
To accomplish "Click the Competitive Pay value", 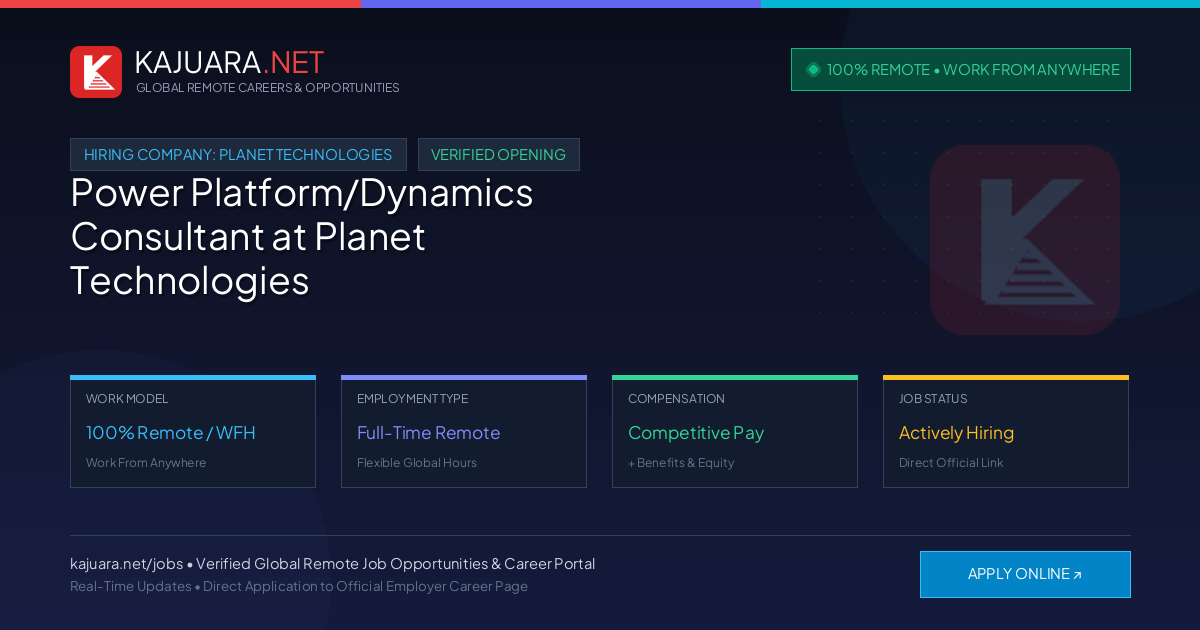I will point(696,433).
